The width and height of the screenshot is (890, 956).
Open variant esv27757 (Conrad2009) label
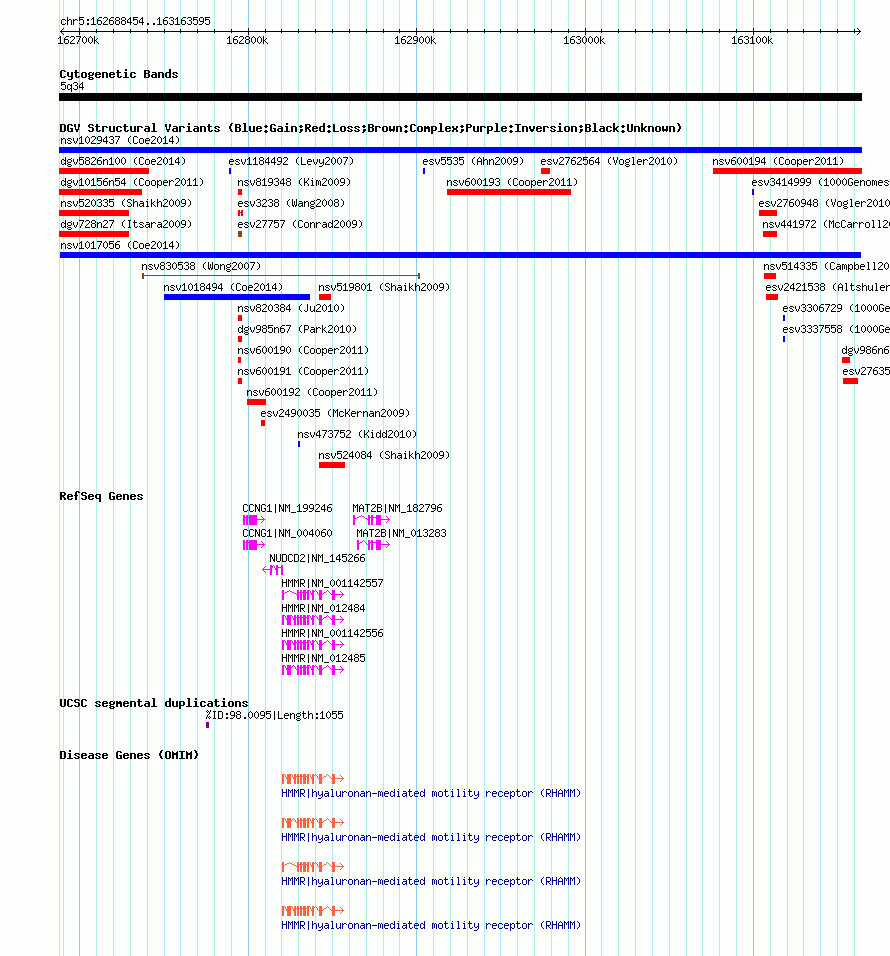(x=300, y=224)
